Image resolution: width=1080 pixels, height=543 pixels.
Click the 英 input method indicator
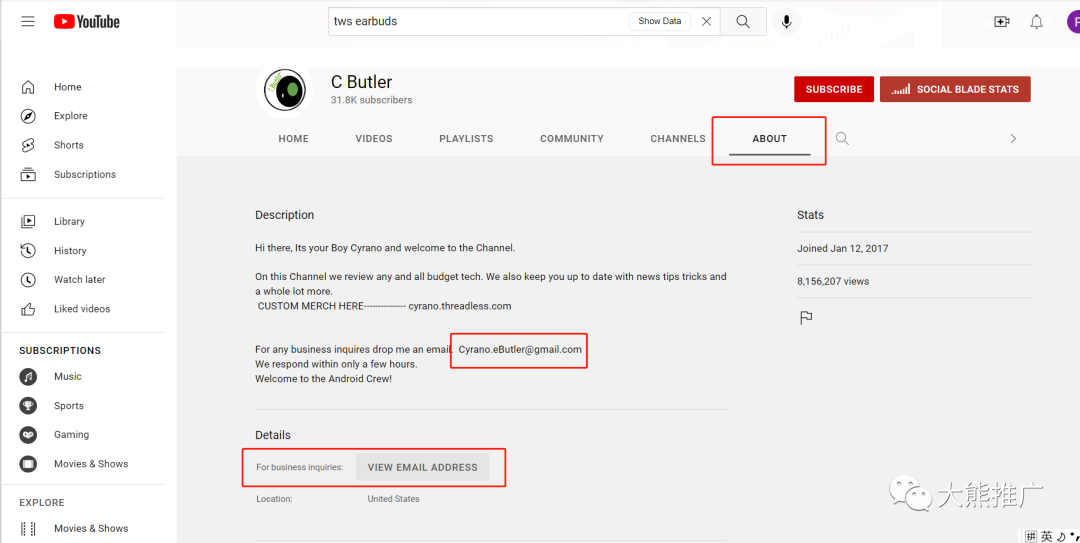tap(1046, 536)
